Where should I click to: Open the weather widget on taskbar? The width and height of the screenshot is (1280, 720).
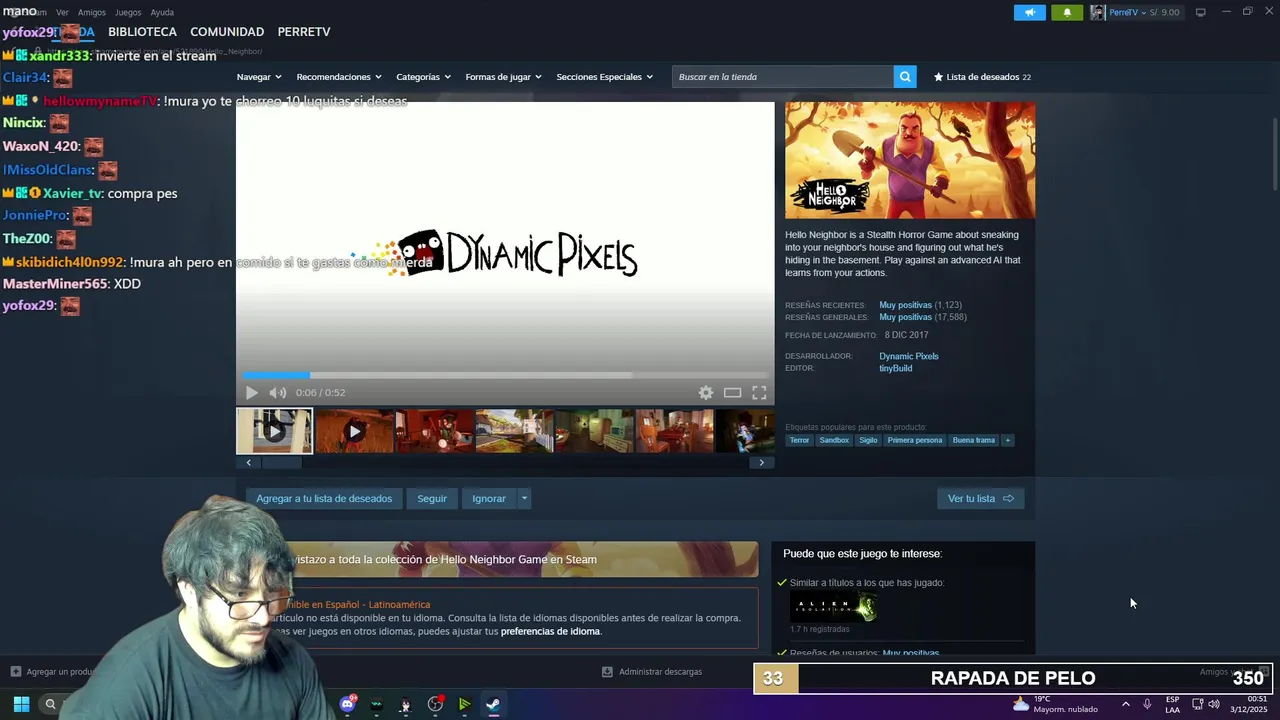(x=1054, y=704)
